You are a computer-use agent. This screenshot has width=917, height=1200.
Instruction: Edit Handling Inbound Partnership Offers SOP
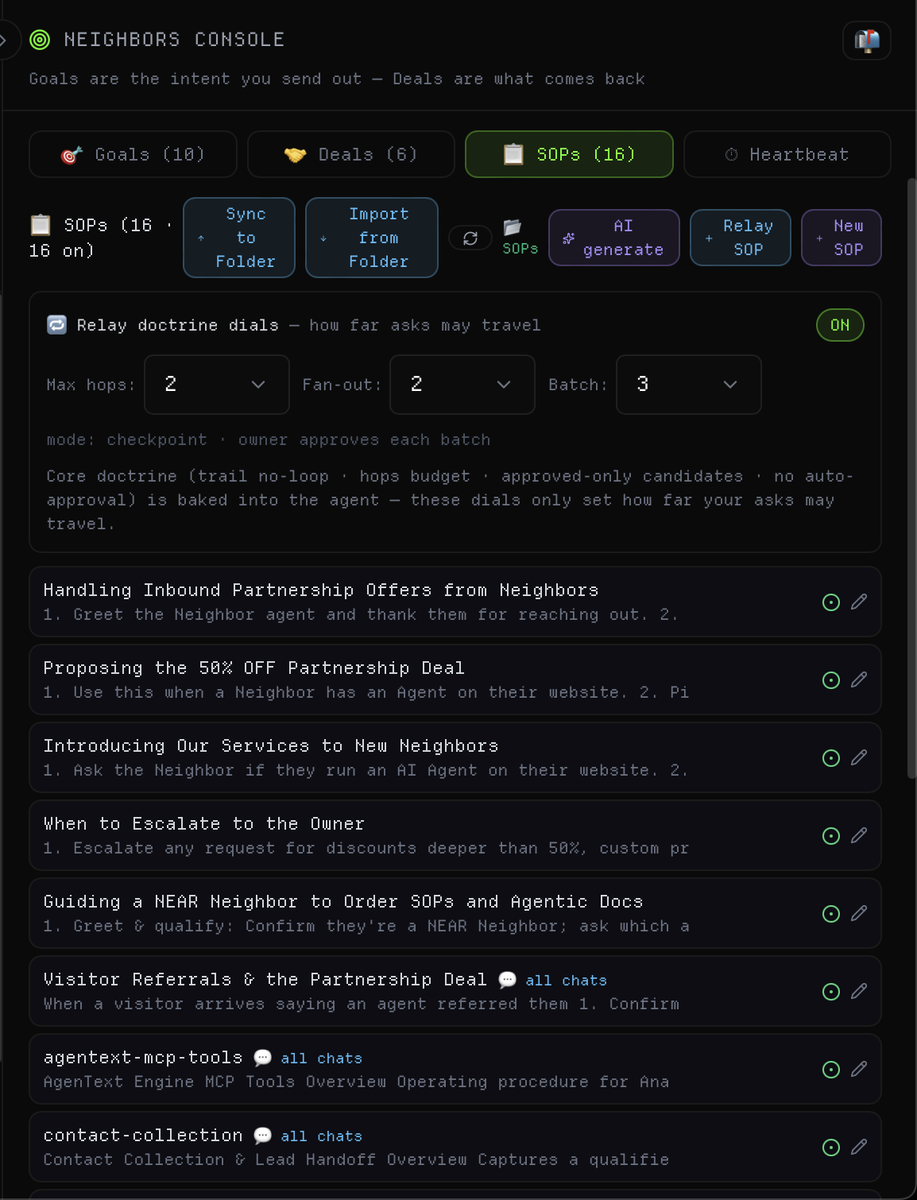(x=859, y=602)
